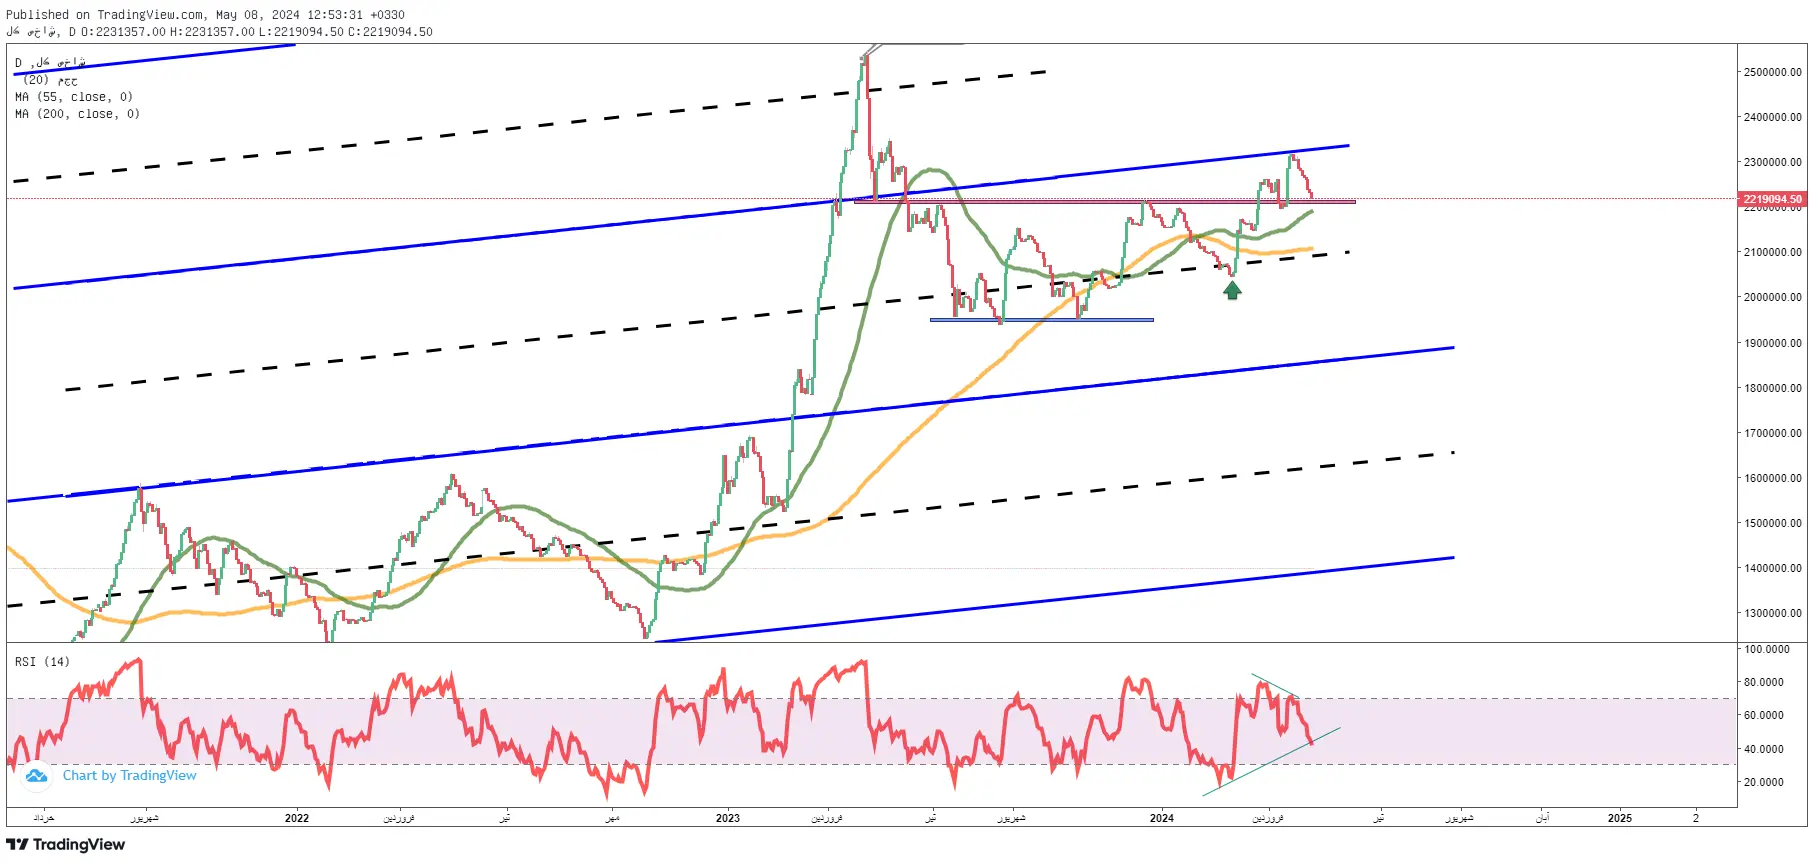
Task: Click the 80.0000 RSI scale label
Action: pos(1764,682)
